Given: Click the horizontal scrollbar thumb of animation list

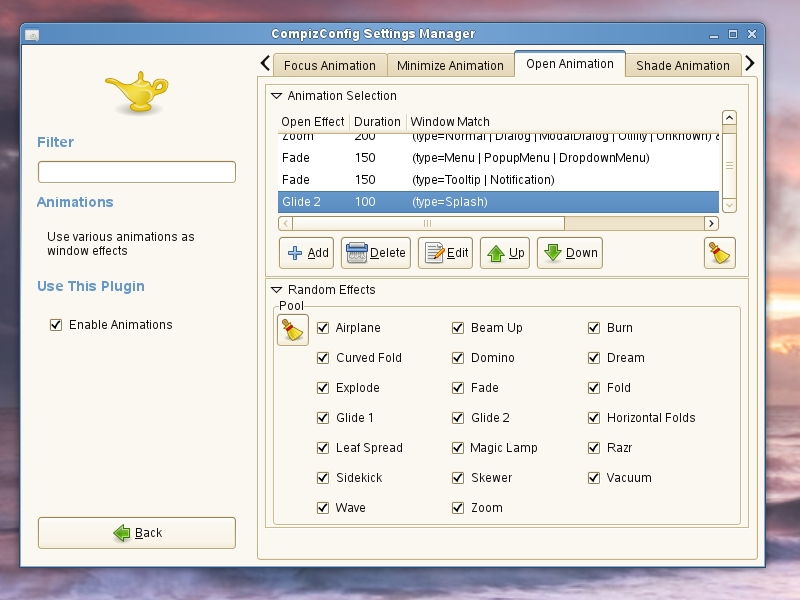Looking at the screenshot, I should click(429, 223).
